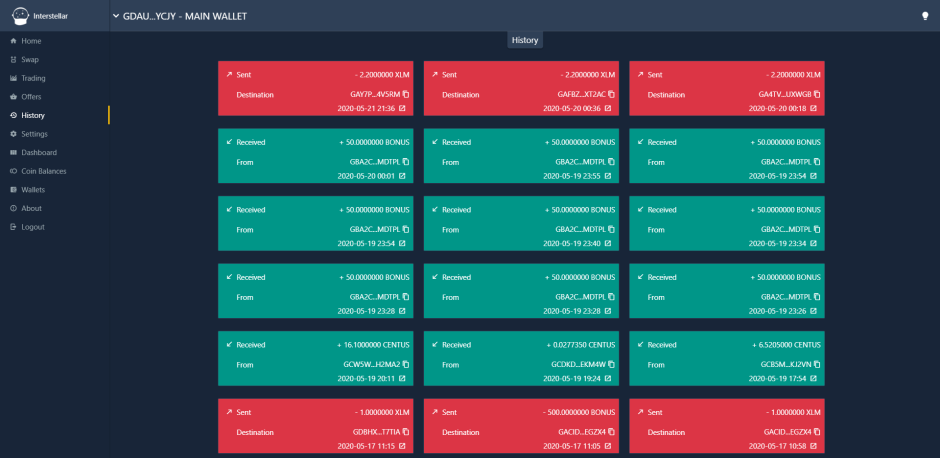Copy sender address GCW5W...H2MA2

point(406,364)
